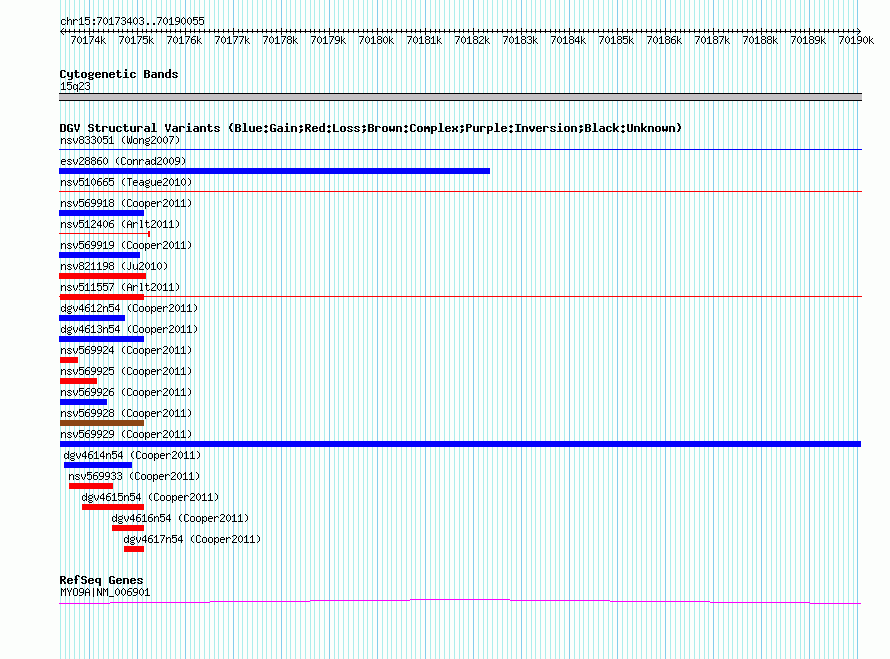Click the nsv510665 (Teague2010) label
The width and height of the screenshot is (890, 659).
[x=126, y=182]
